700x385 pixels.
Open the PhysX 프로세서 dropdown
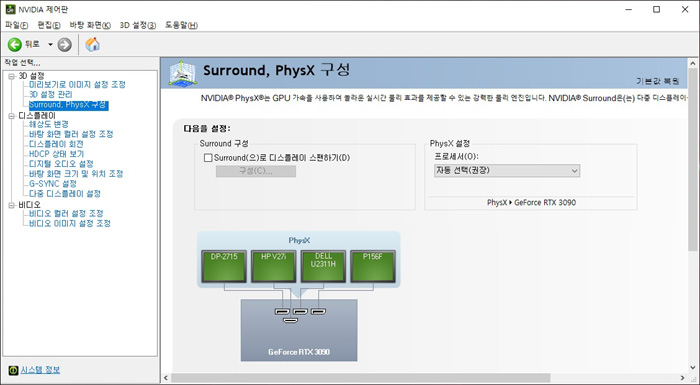507,171
